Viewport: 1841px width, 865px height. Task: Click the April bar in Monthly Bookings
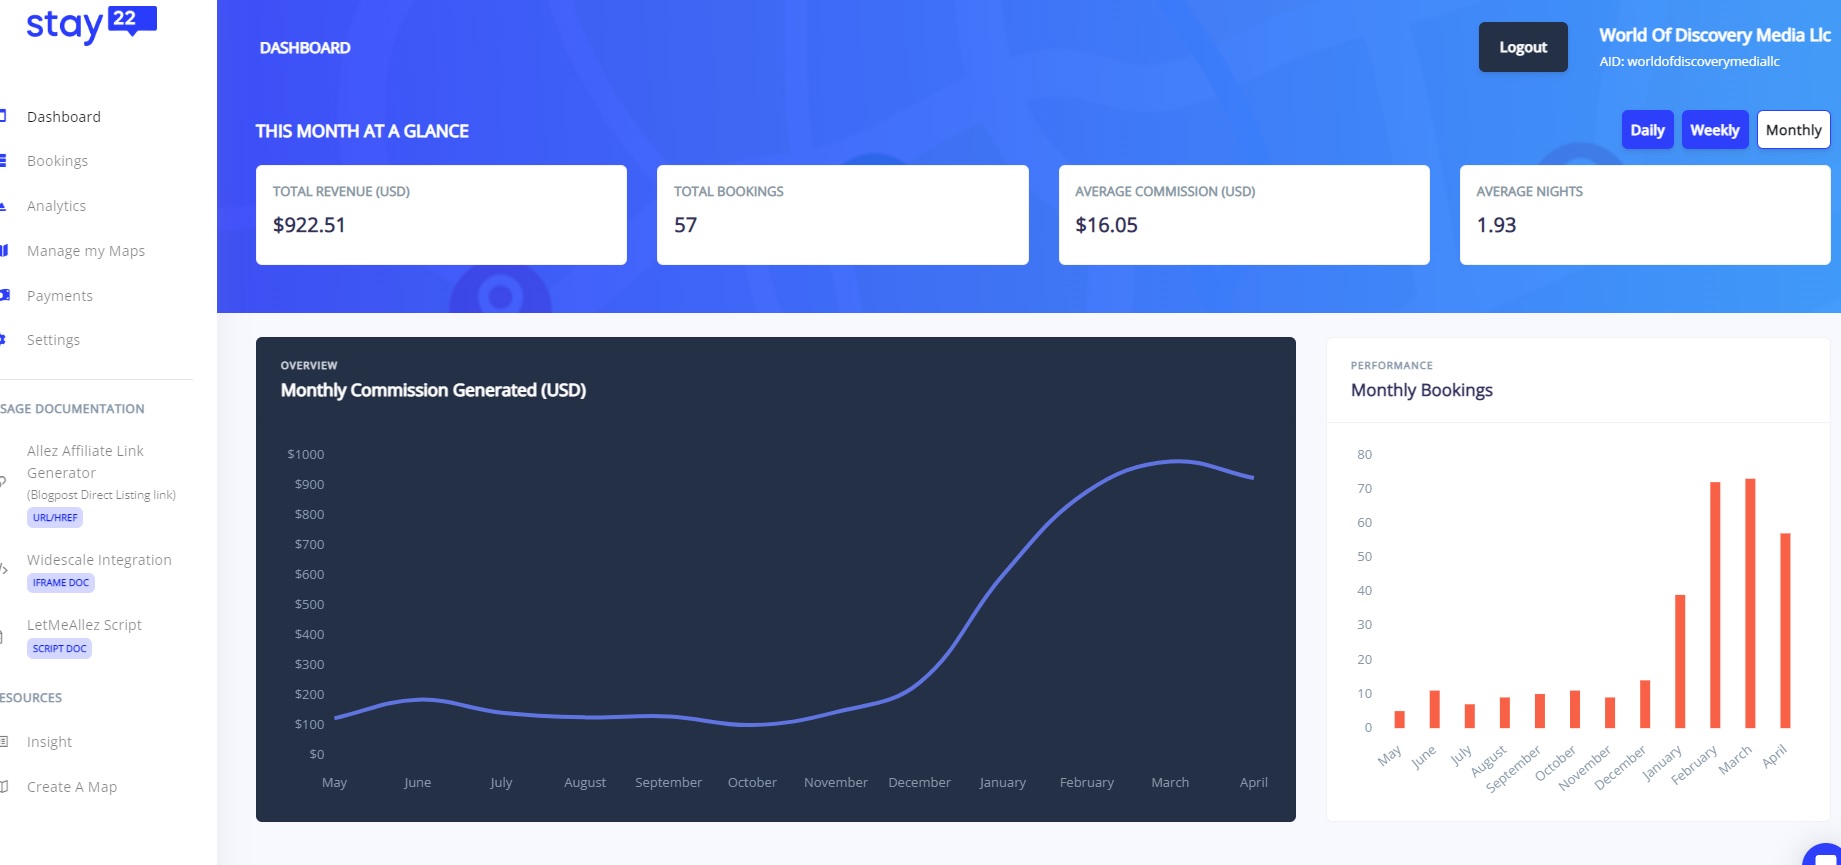1785,630
